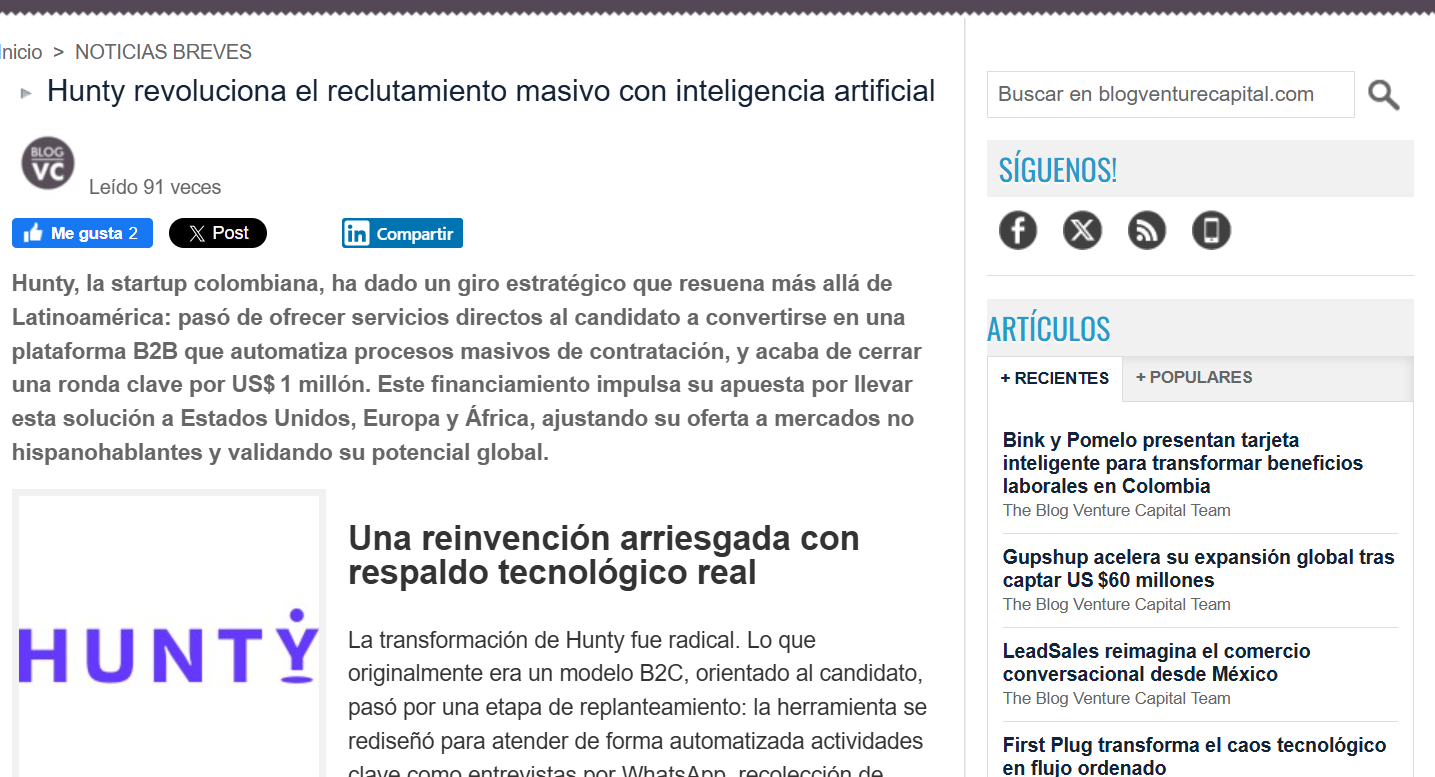This screenshot has width=1435, height=777.
Task: Focus the Buscar en blogventurecapital.com field
Action: point(1170,94)
